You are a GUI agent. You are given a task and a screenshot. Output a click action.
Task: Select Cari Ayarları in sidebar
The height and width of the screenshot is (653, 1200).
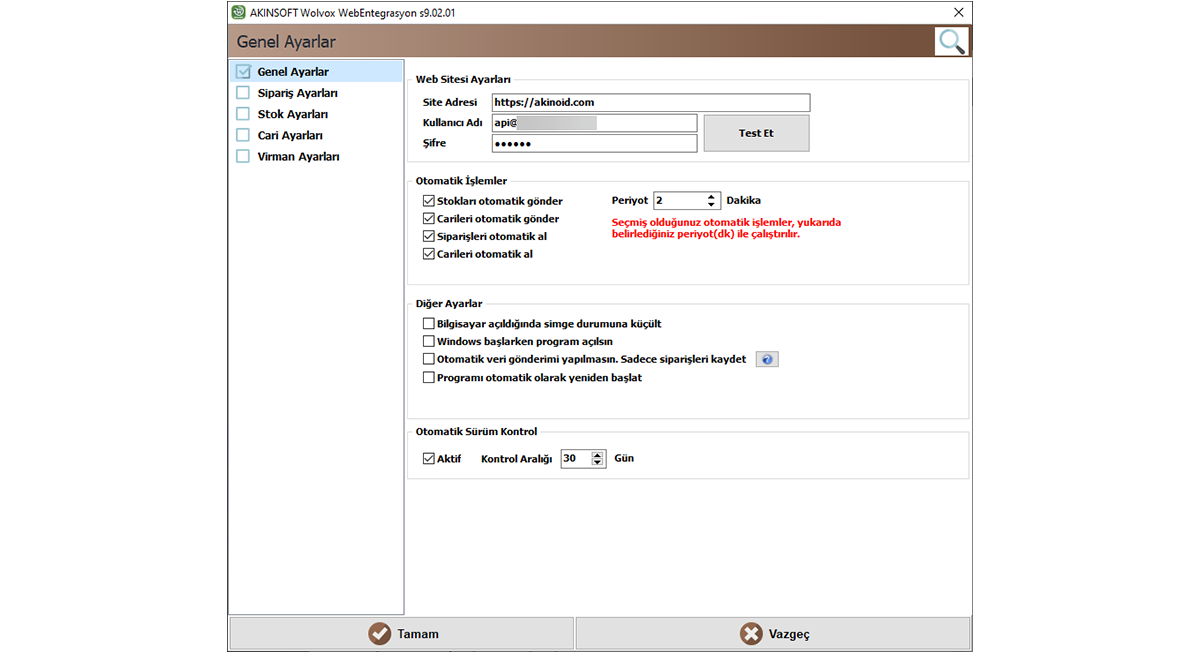(289, 135)
